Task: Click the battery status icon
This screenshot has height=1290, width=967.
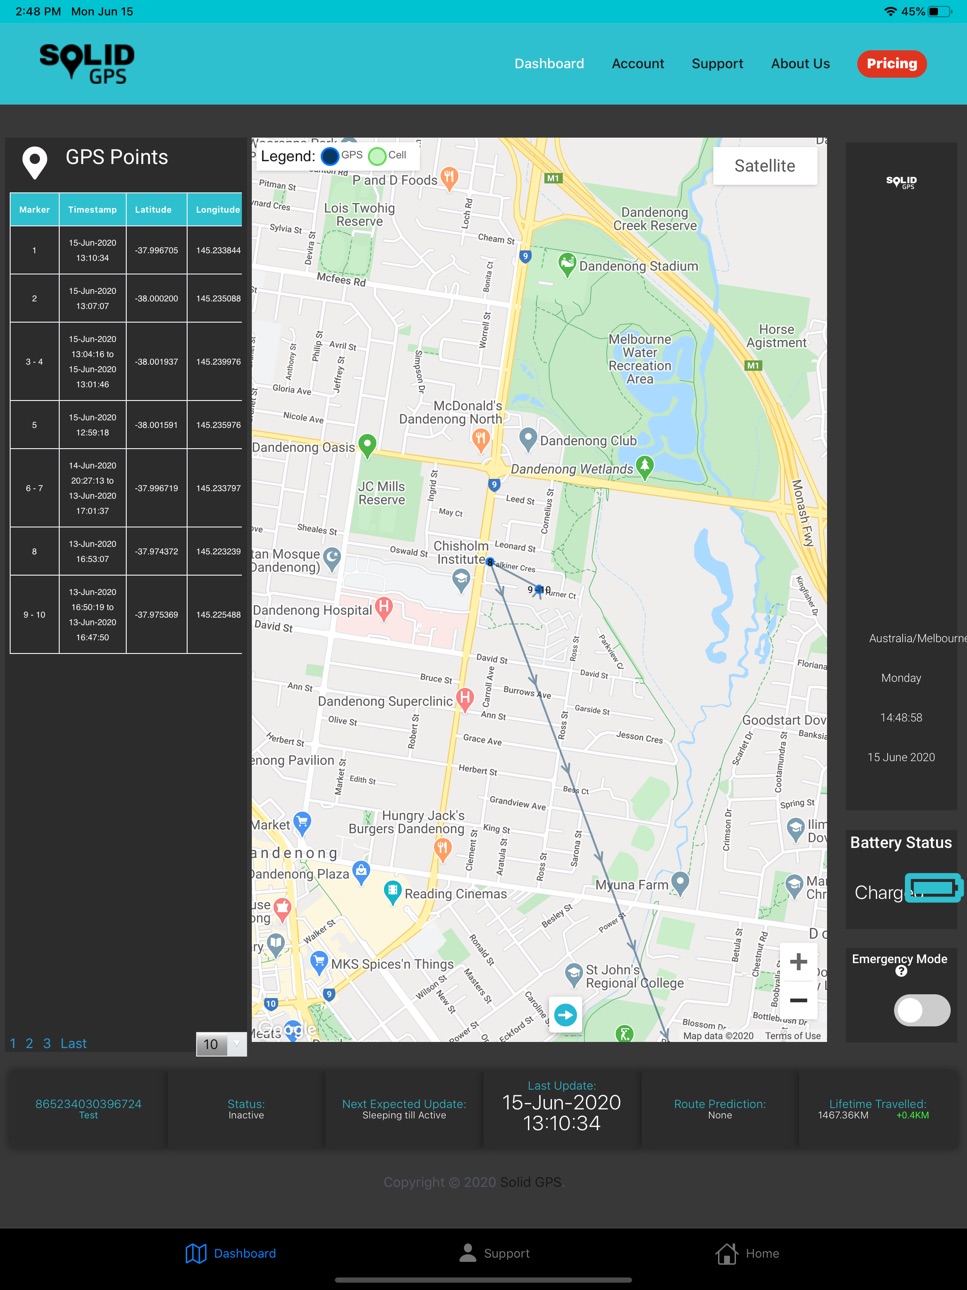Action: click(x=934, y=887)
